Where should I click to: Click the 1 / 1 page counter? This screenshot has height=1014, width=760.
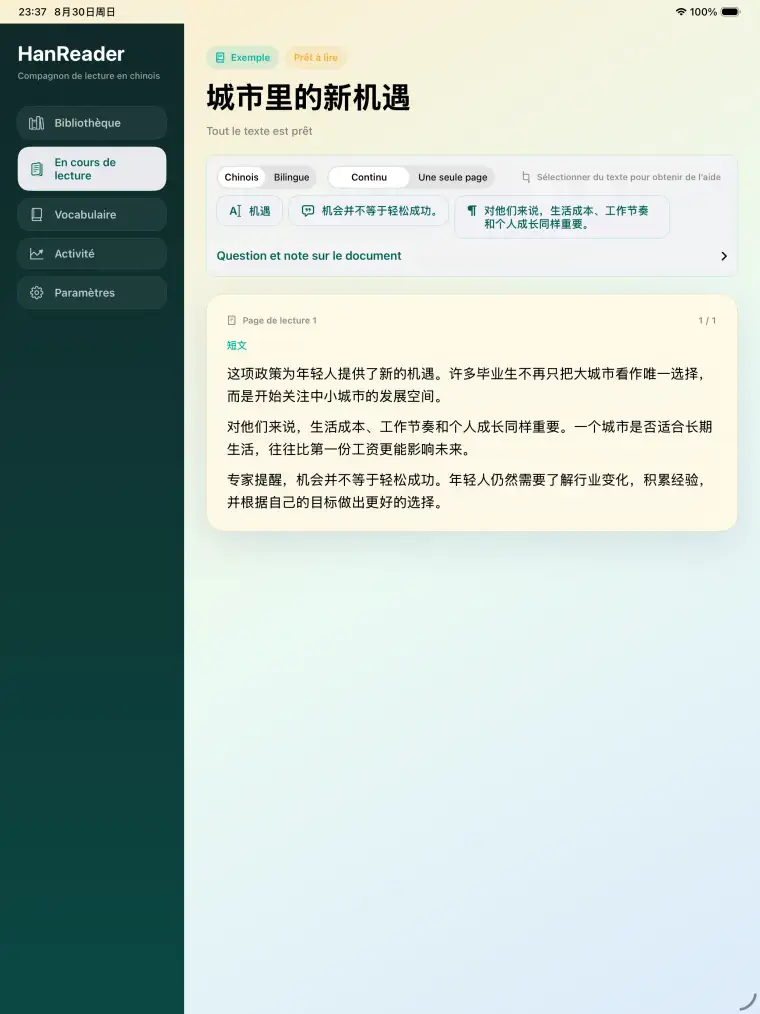point(707,320)
